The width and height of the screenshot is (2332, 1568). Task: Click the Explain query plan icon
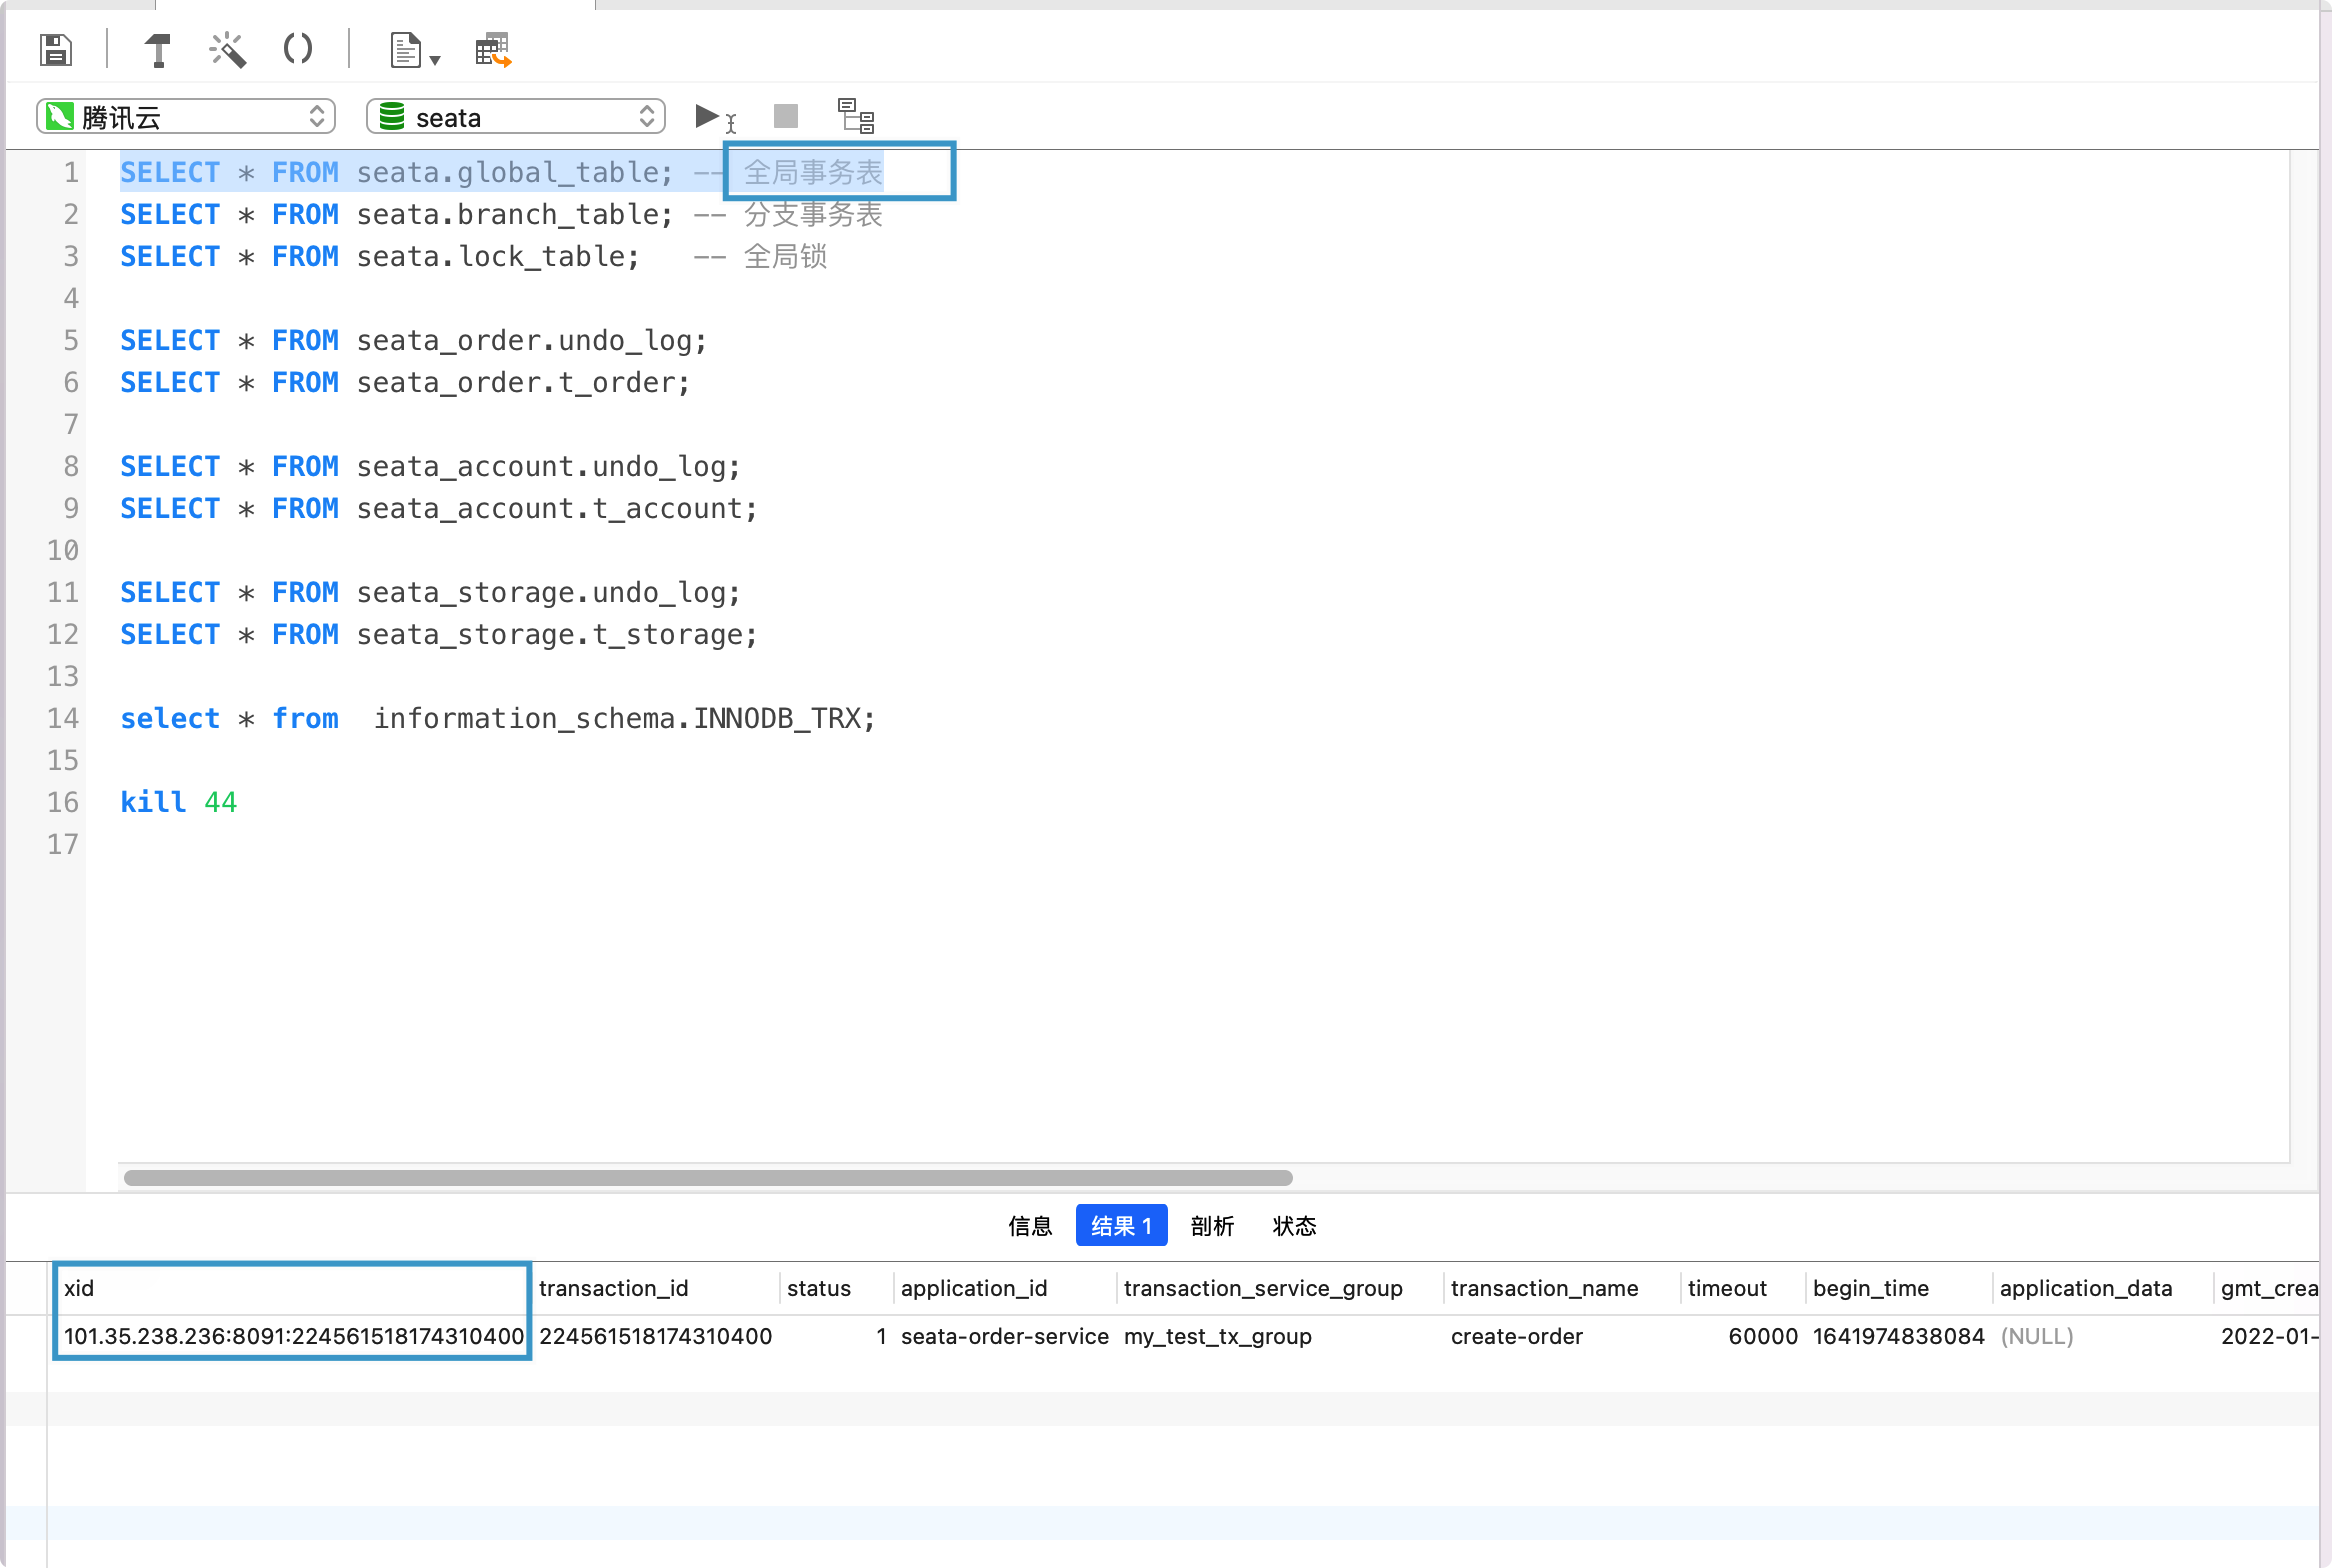856,116
